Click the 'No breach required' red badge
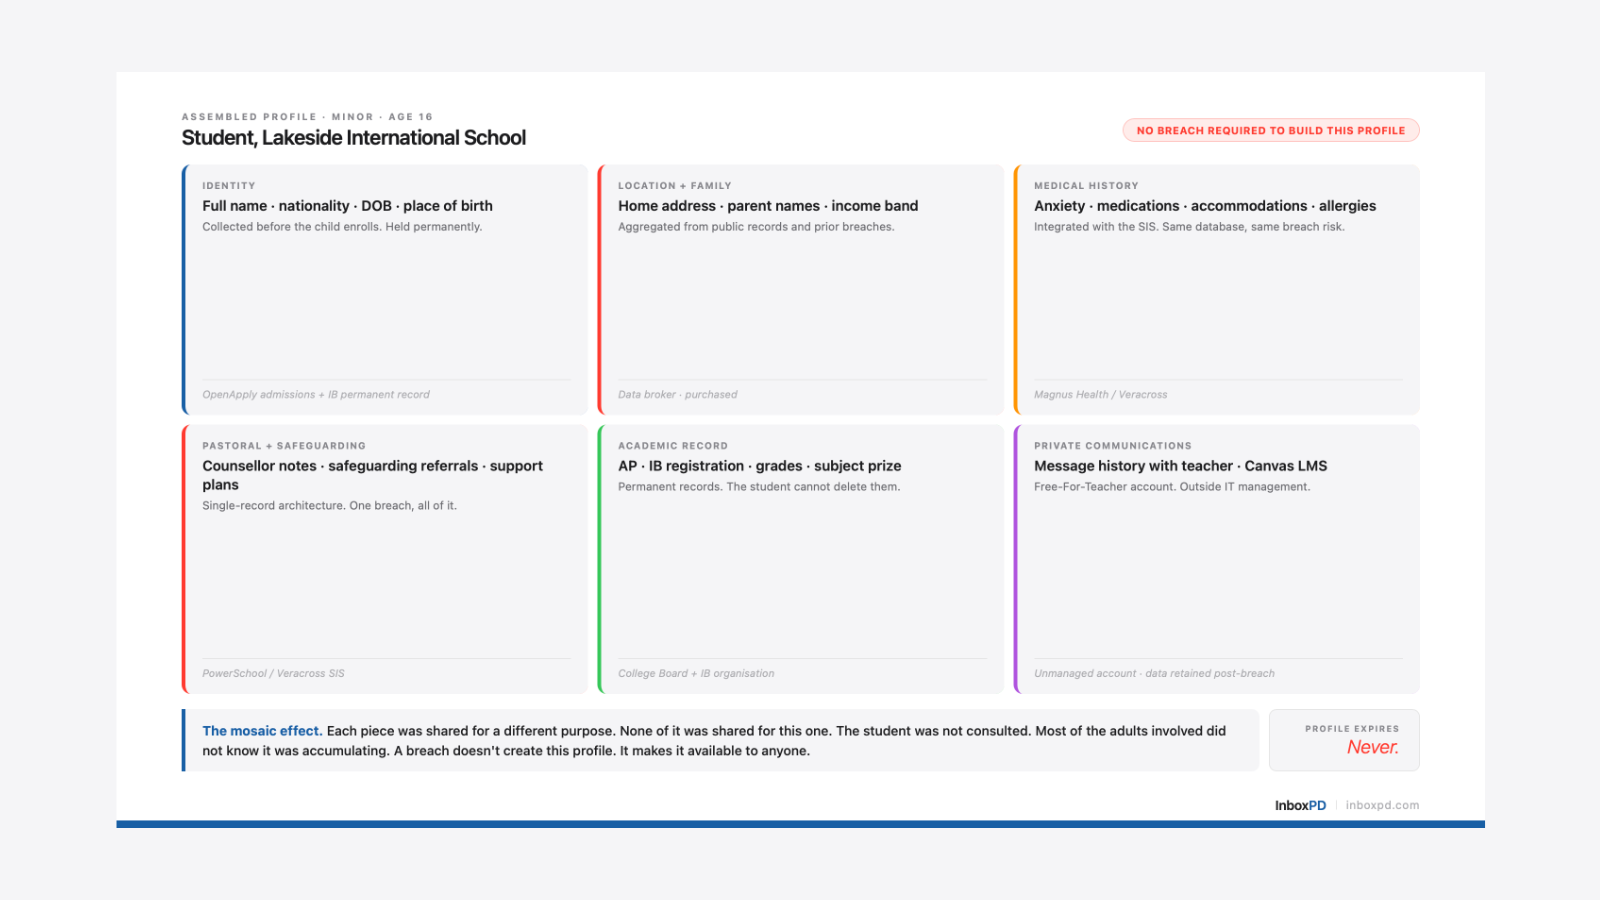1600x900 pixels. click(x=1270, y=130)
